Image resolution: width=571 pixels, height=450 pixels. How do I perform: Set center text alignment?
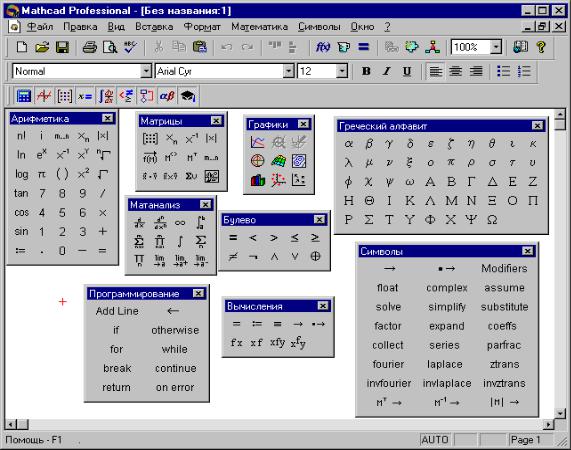coord(456,71)
